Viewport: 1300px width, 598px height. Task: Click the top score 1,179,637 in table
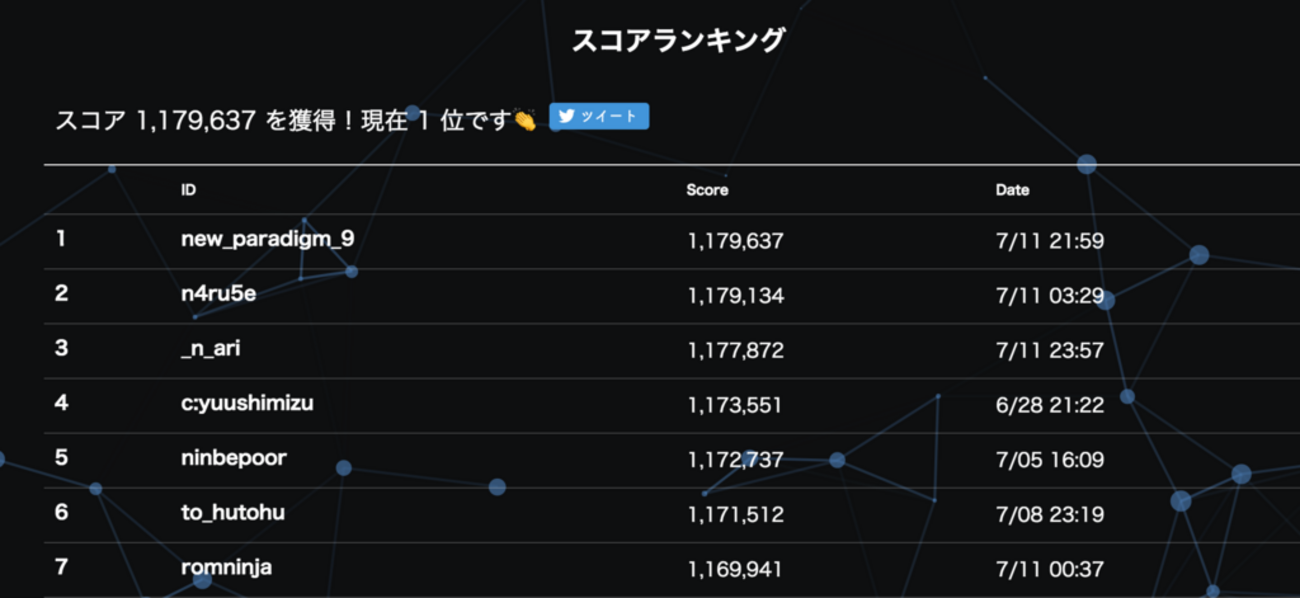pyautogui.click(x=736, y=241)
